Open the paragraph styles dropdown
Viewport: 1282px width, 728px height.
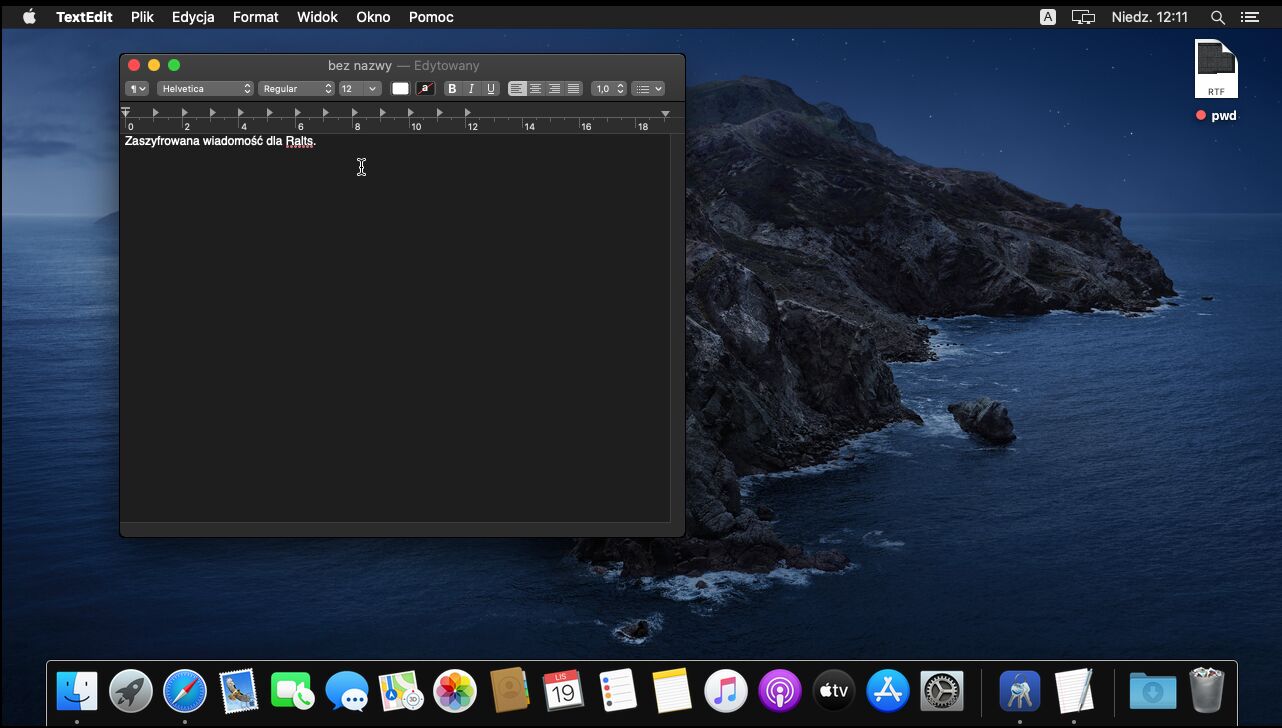click(x=136, y=89)
